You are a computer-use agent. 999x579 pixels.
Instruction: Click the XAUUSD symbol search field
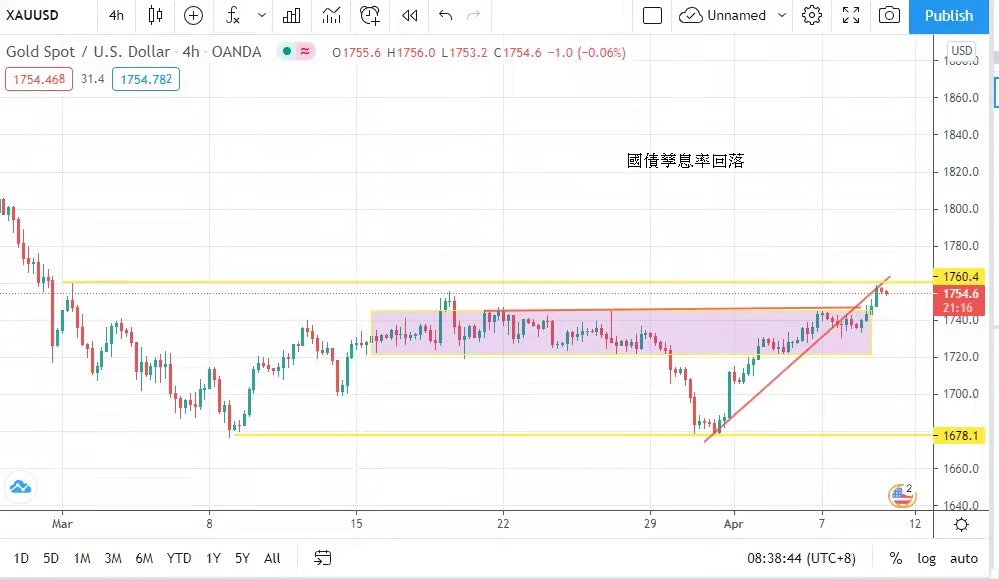click(37, 15)
